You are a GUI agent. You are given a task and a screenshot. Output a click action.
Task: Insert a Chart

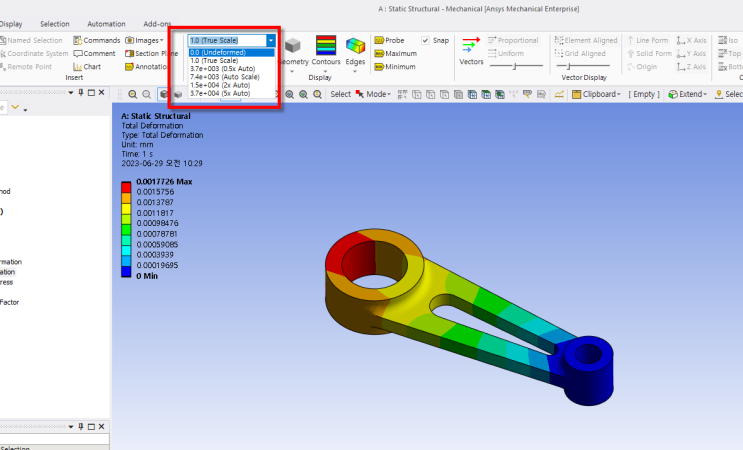point(87,67)
